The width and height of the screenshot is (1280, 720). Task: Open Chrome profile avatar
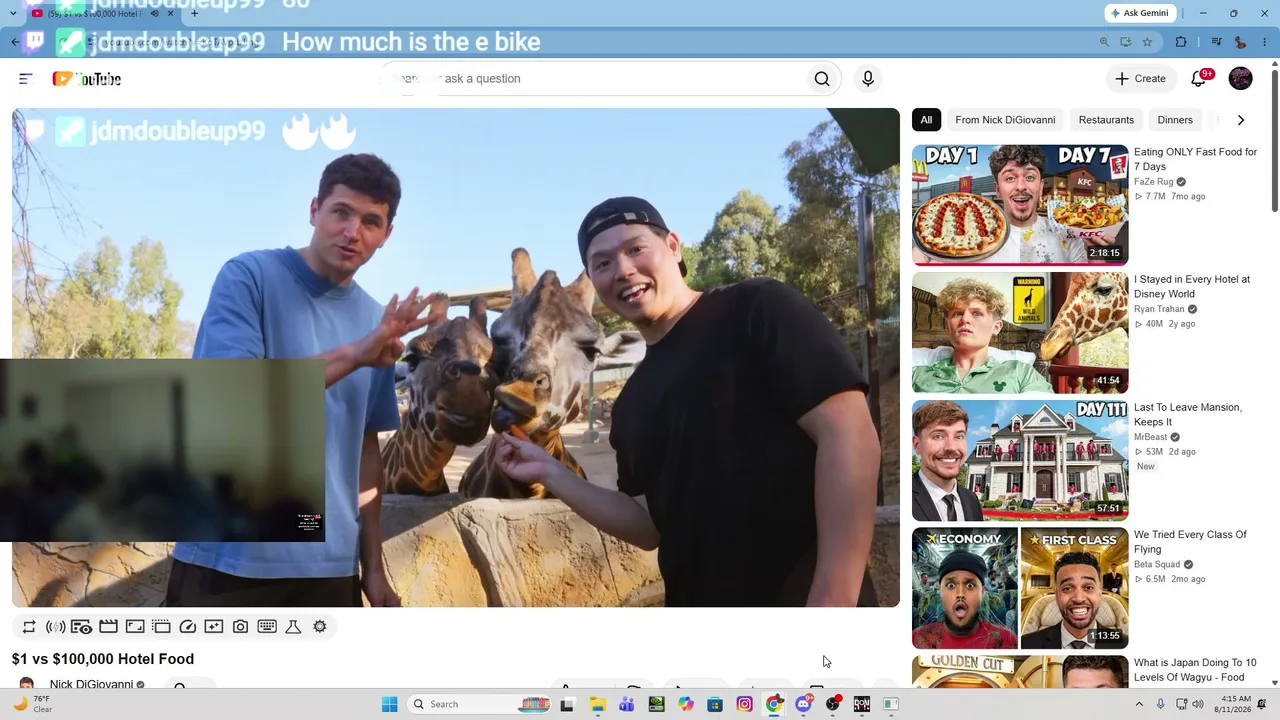click(x=1240, y=42)
